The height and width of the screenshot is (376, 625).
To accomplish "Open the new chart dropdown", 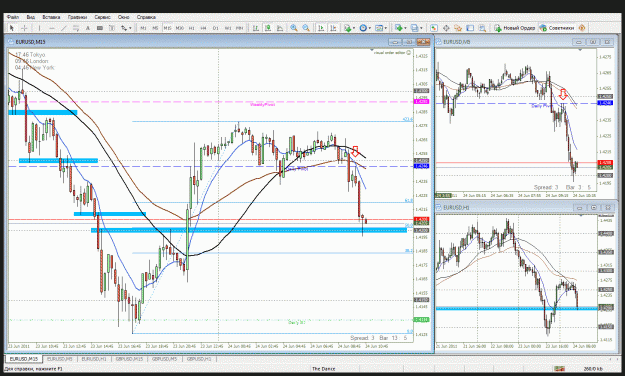I will tap(405, 28).
